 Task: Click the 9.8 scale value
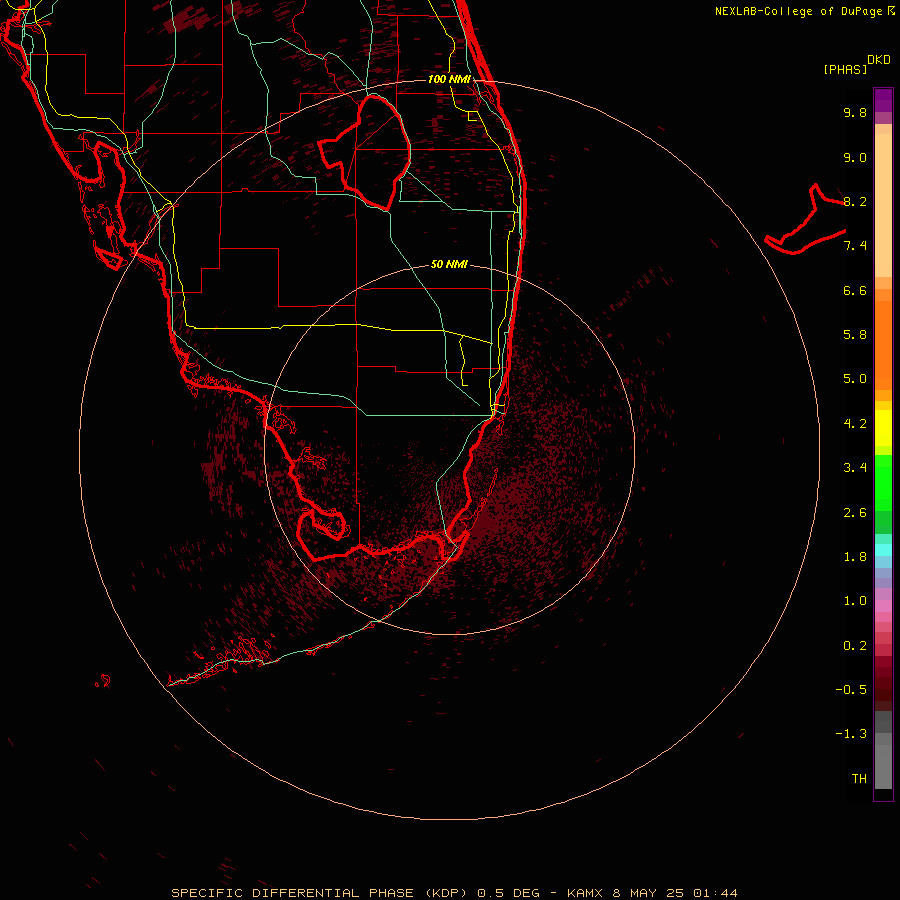pos(855,112)
